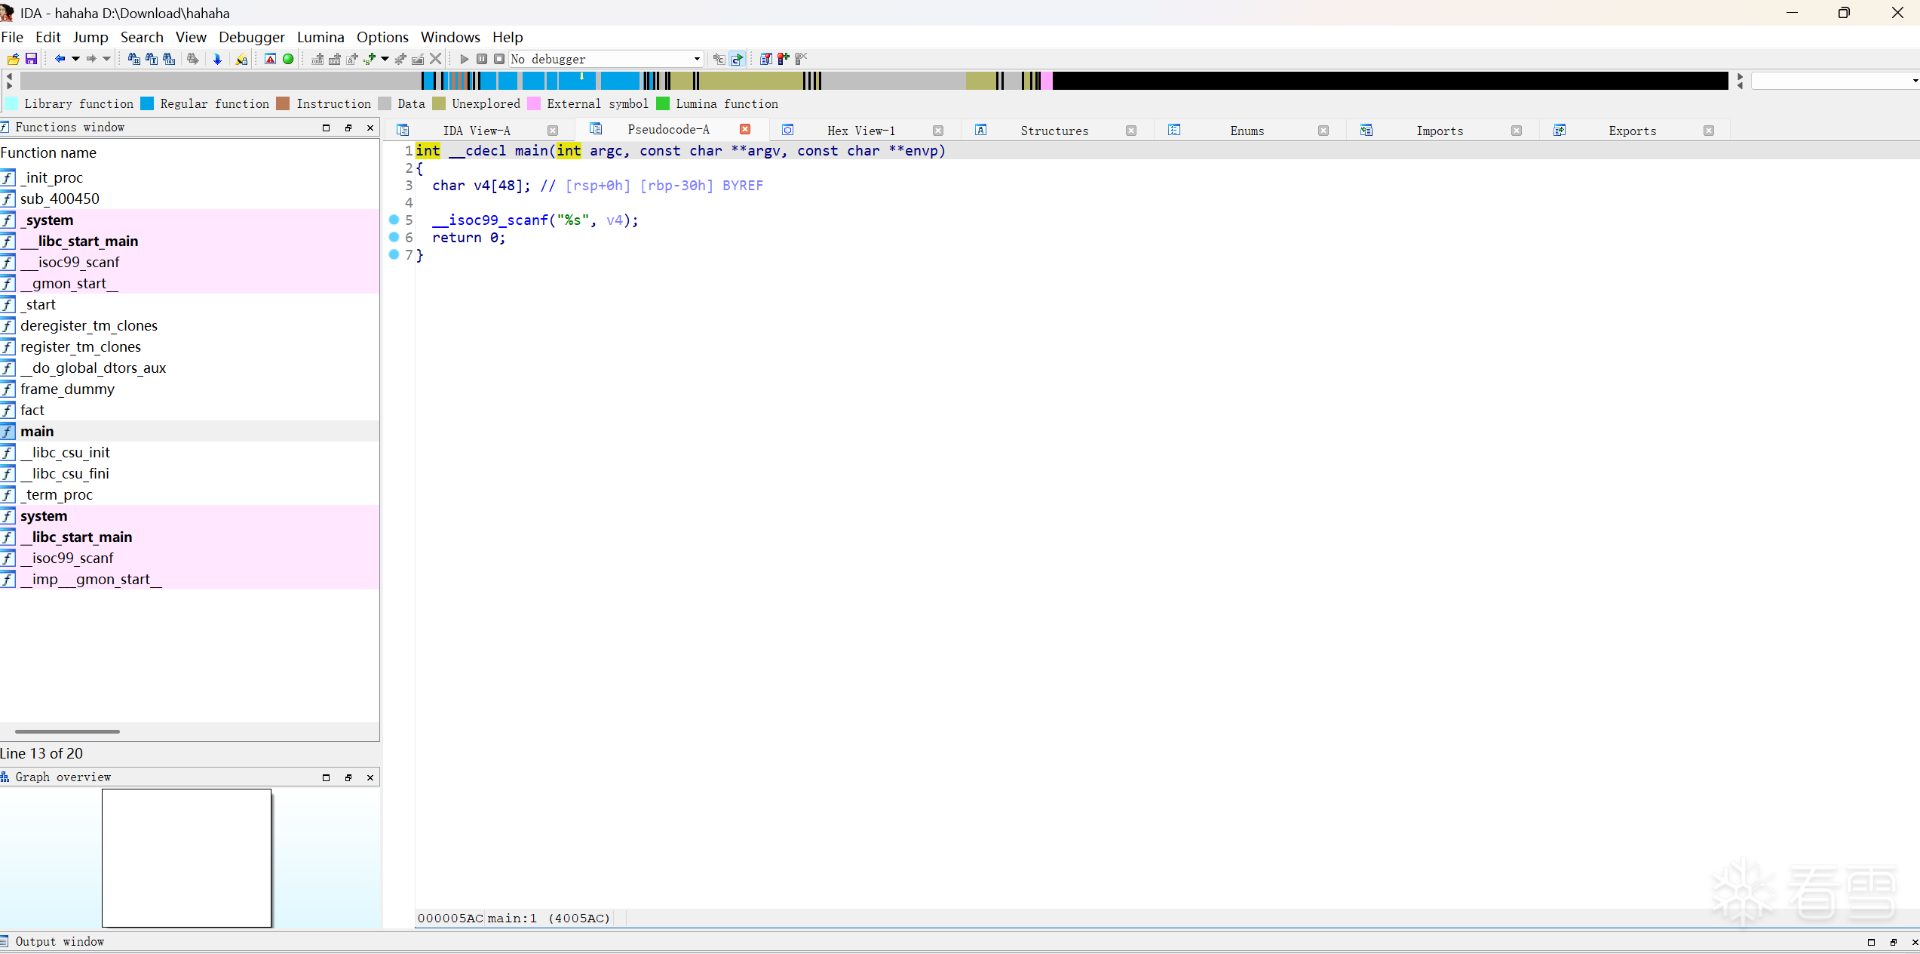Screen dimensions: 1920x954
Task: Open the Options menu
Action: coord(382,37)
